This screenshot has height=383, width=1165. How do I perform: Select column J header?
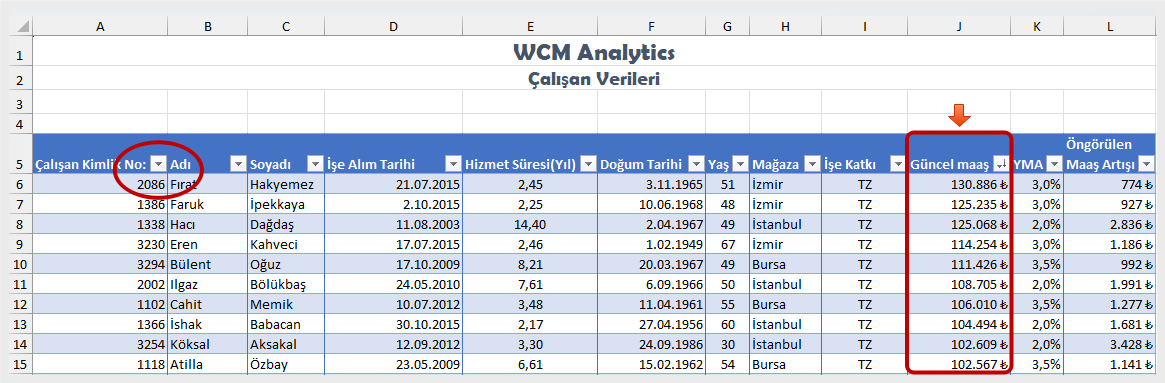[x=959, y=26]
